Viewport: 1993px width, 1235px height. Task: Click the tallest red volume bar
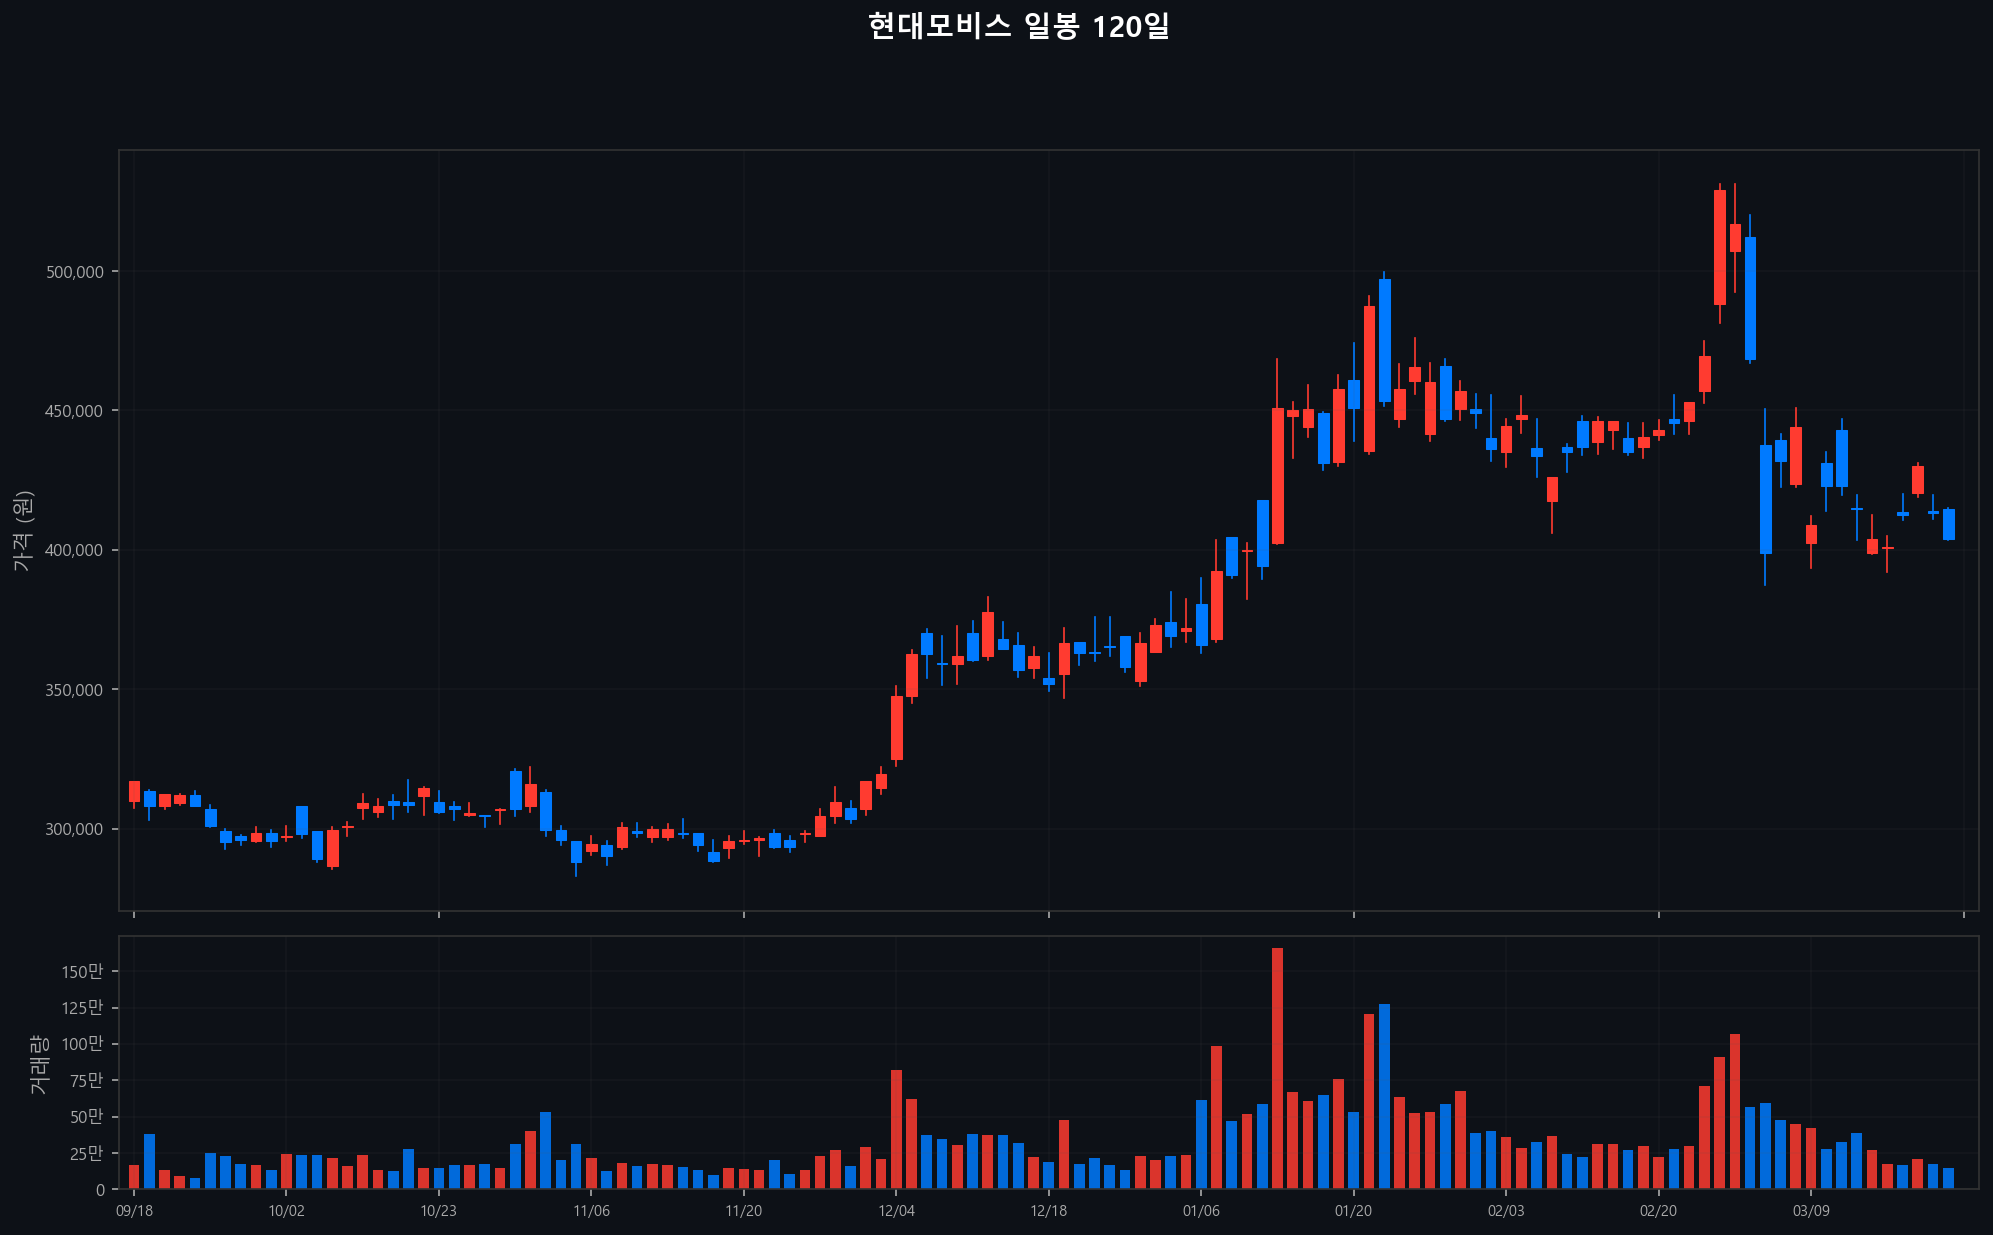pos(1277,1070)
